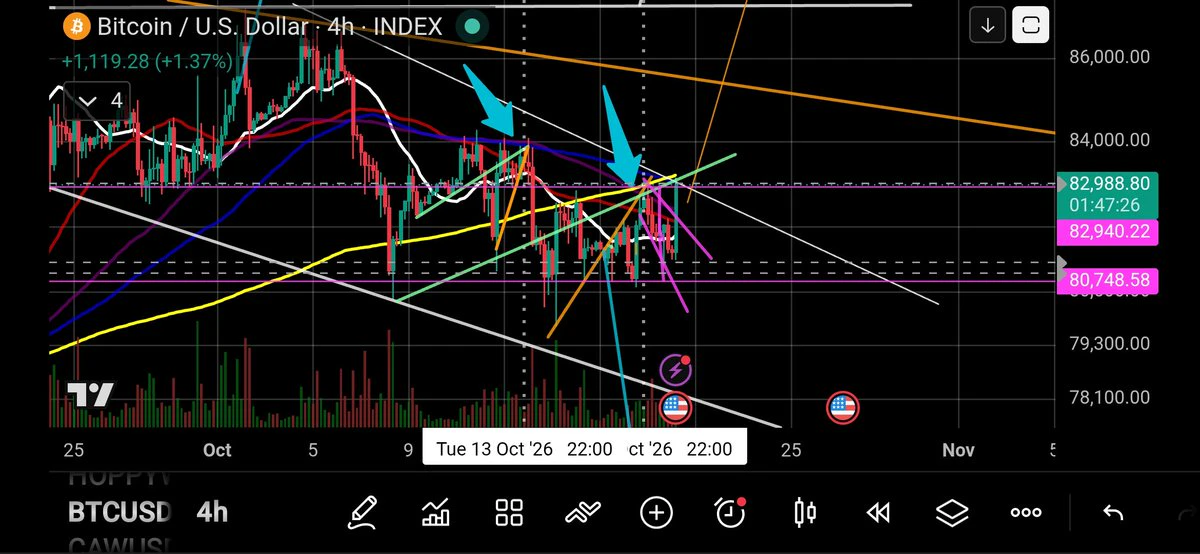
Task: Open the alerts clock icon
Action: pos(731,512)
